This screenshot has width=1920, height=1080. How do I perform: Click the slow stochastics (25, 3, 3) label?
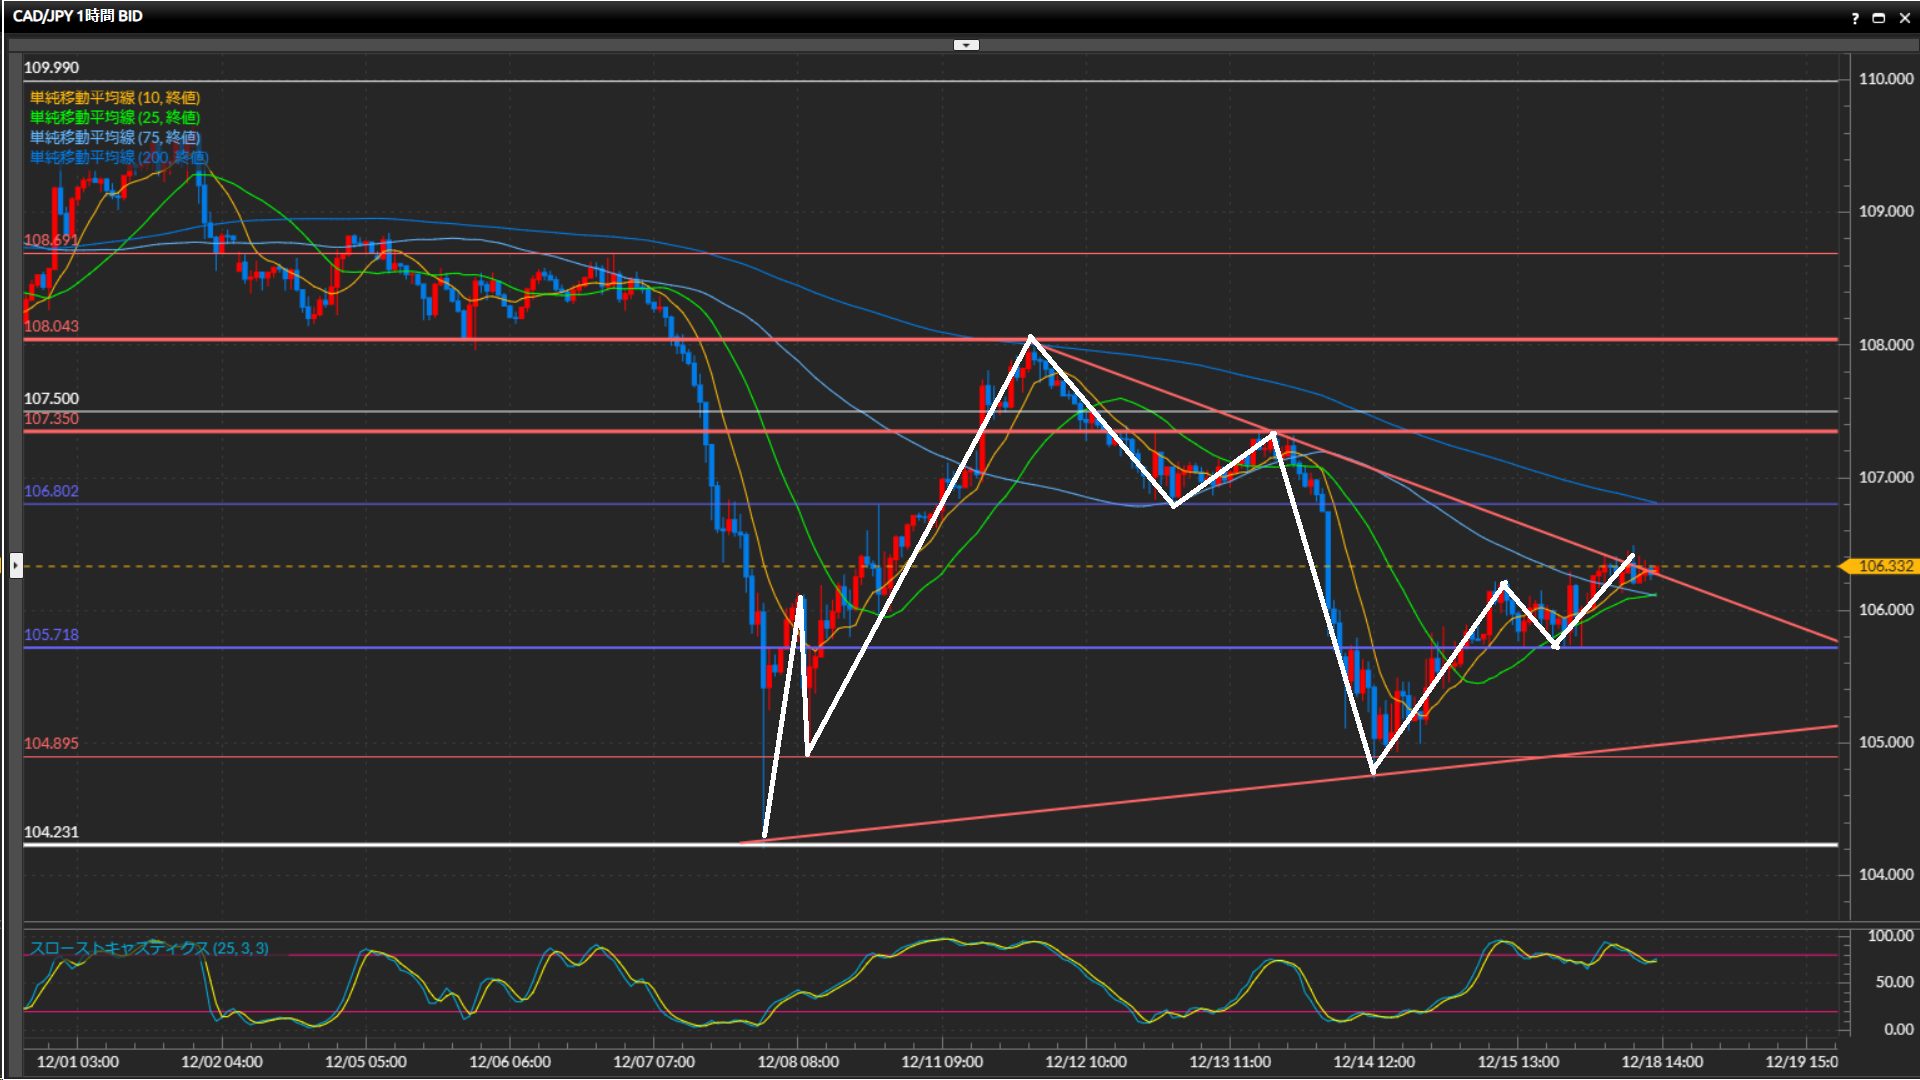(149, 948)
